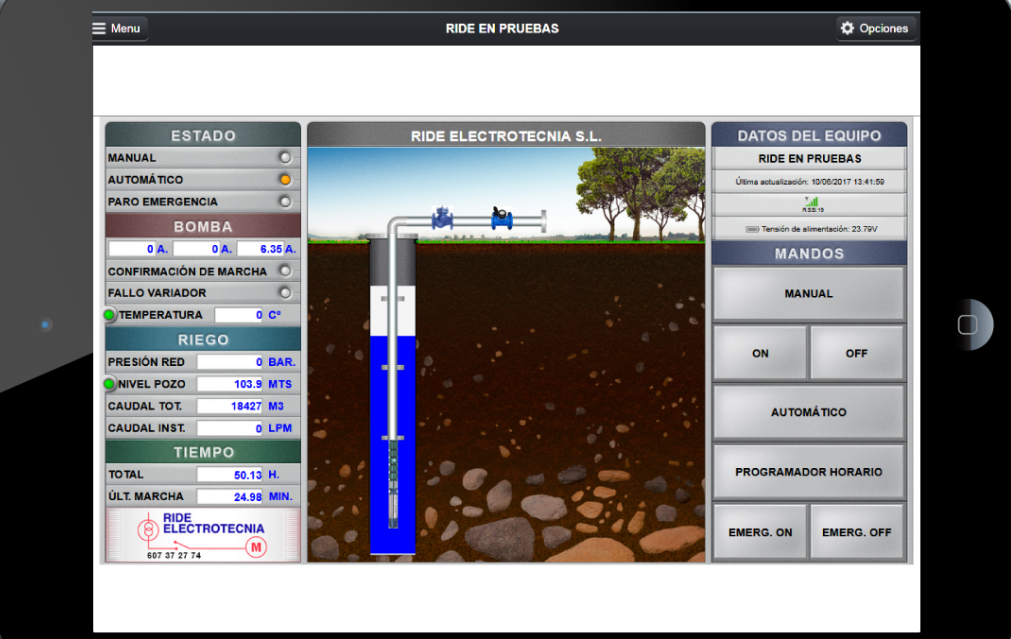
Task: Click NIVEL POZO value 103.9
Action: point(230,384)
